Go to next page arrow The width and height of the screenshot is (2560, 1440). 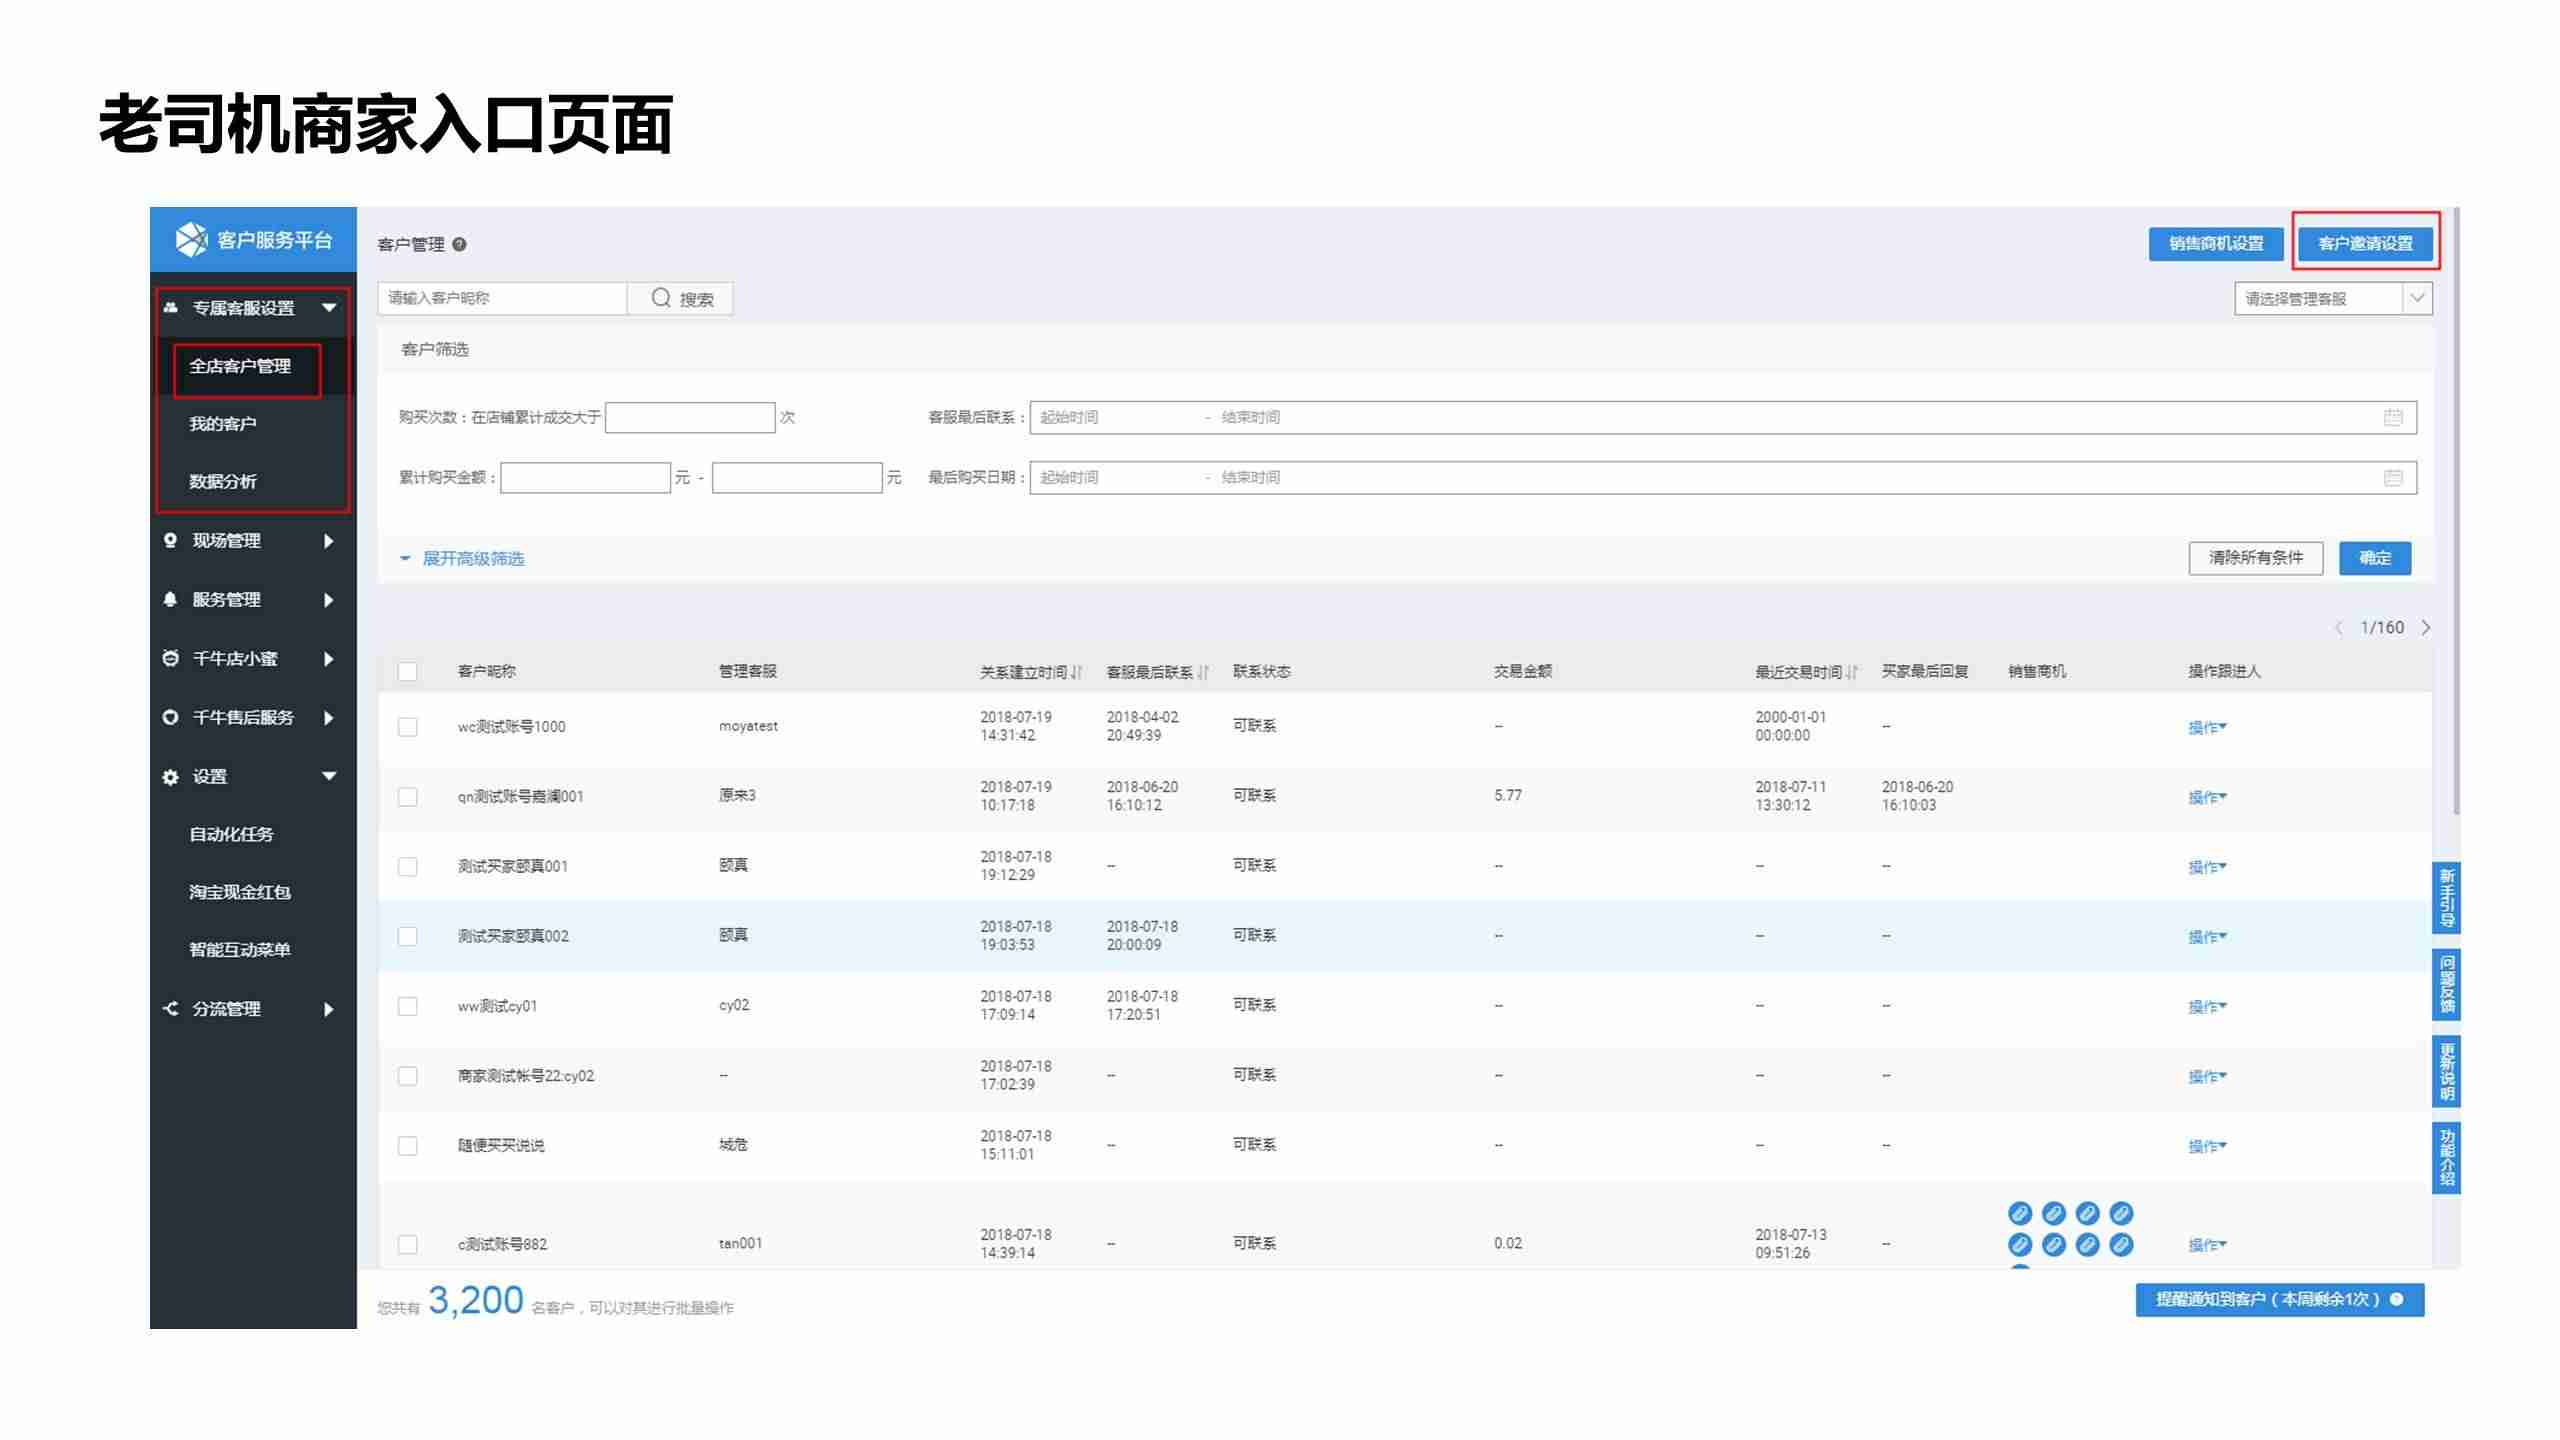tap(2426, 627)
